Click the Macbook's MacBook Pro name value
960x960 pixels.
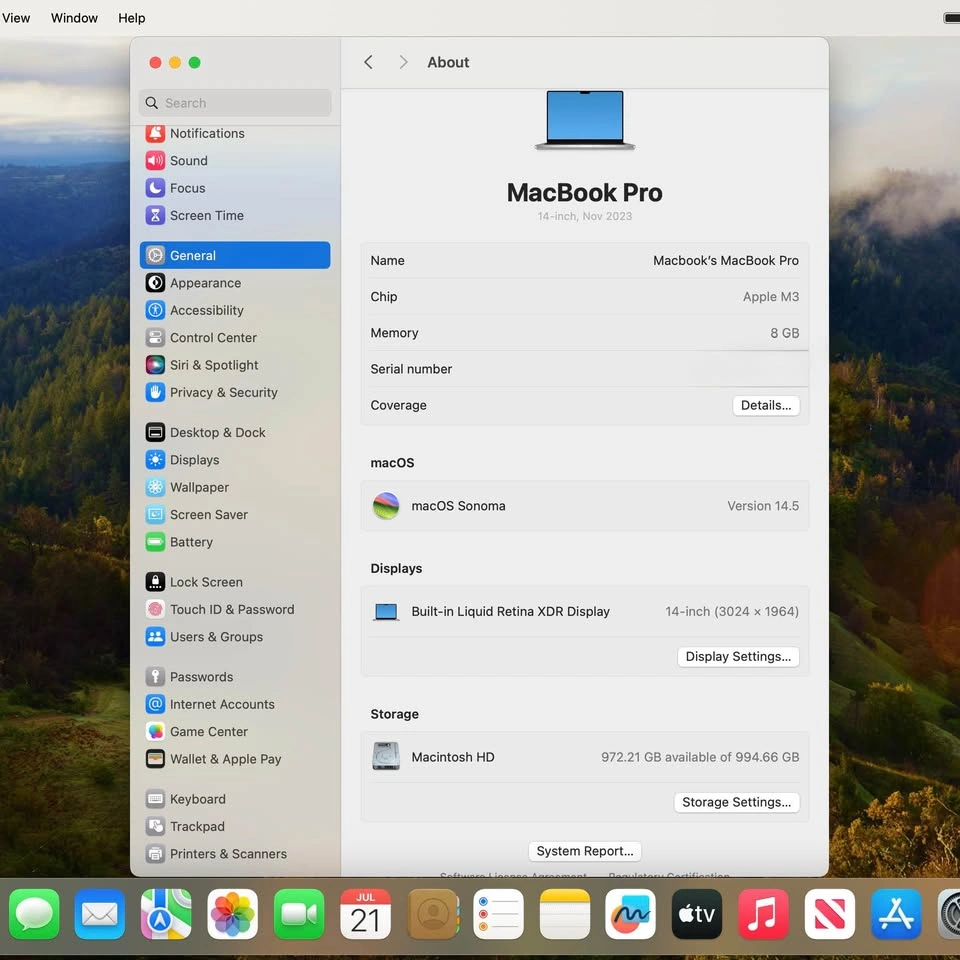point(726,261)
